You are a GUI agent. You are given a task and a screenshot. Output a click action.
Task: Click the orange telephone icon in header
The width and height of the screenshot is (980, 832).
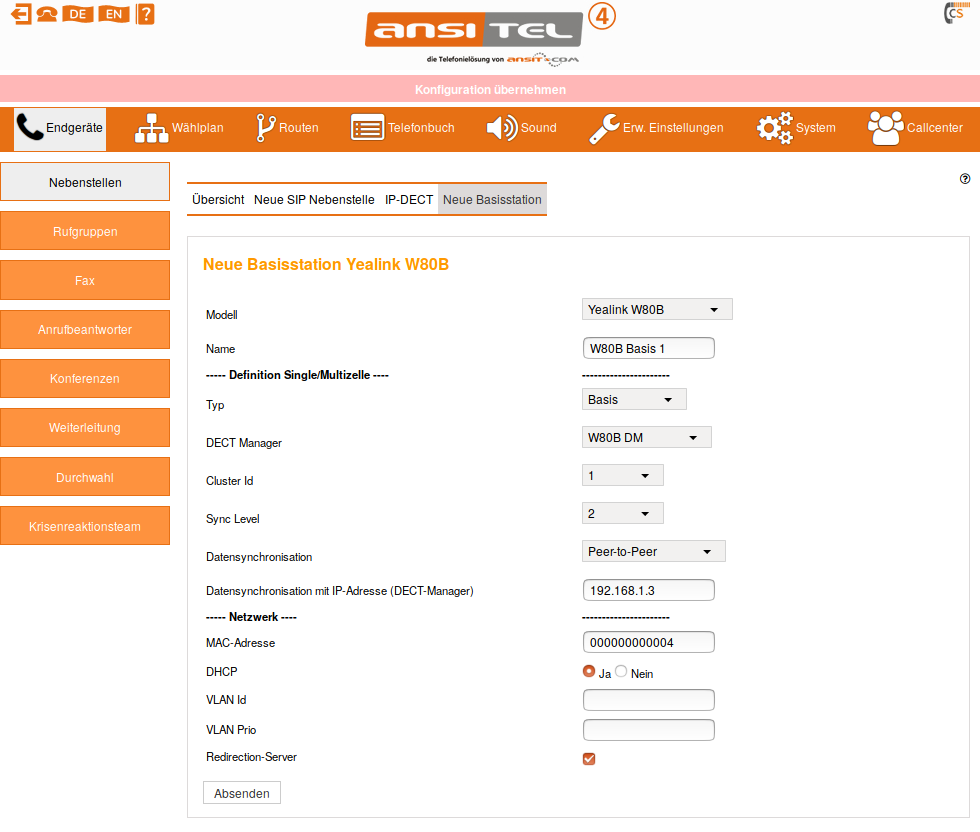(47, 14)
